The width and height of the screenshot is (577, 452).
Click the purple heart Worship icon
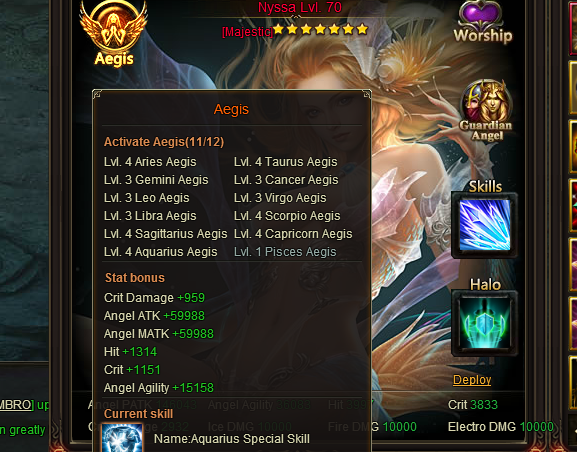pos(482,22)
